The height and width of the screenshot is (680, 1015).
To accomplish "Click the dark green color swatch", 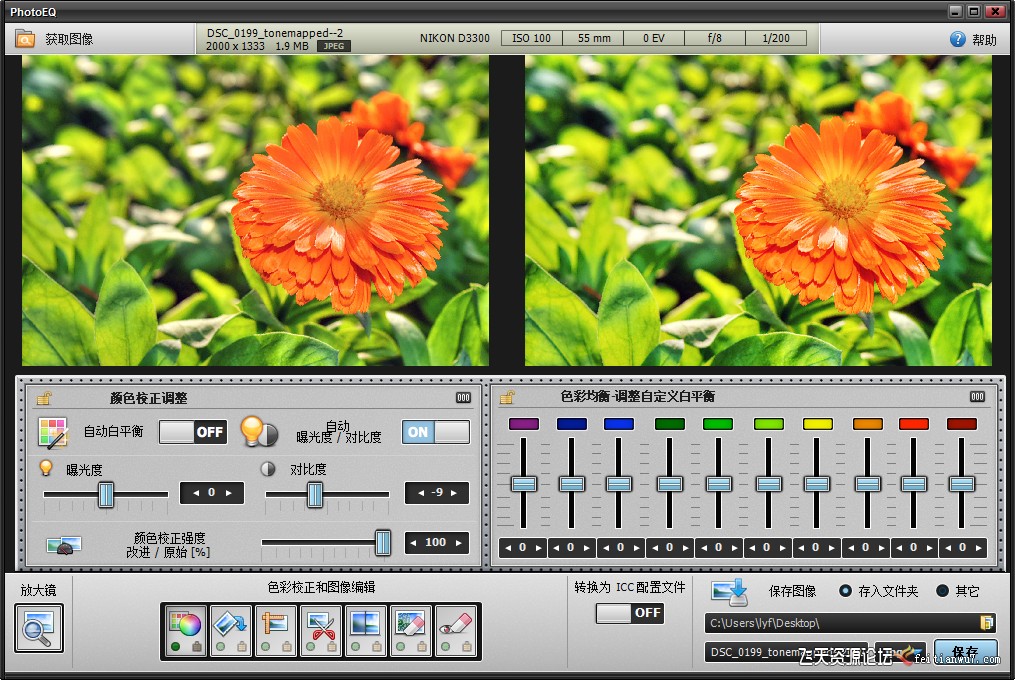I will click(669, 424).
